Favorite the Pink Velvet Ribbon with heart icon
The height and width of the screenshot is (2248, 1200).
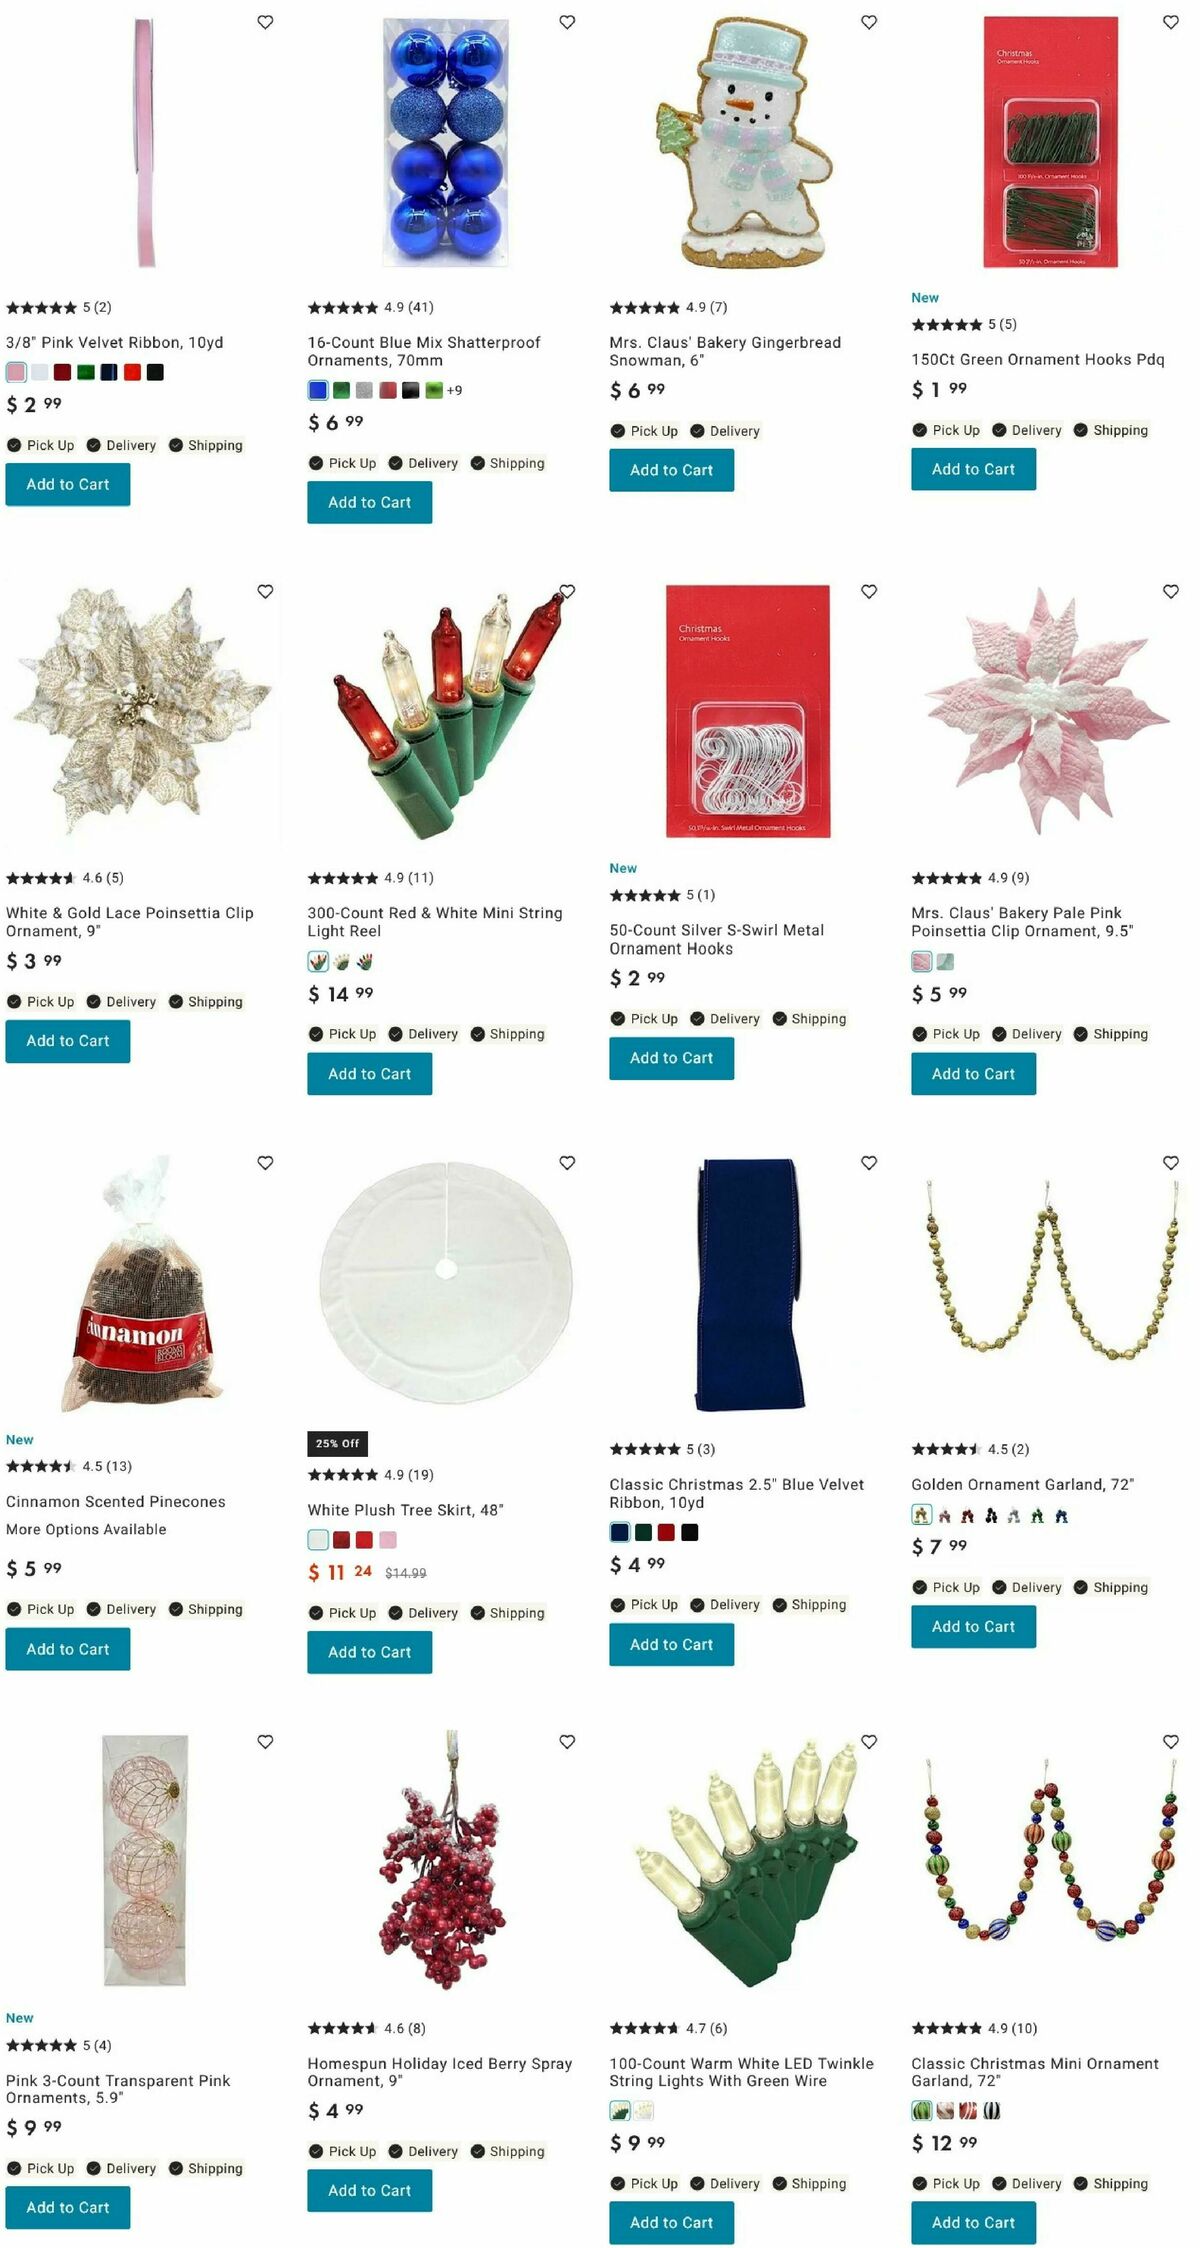click(x=265, y=22)
